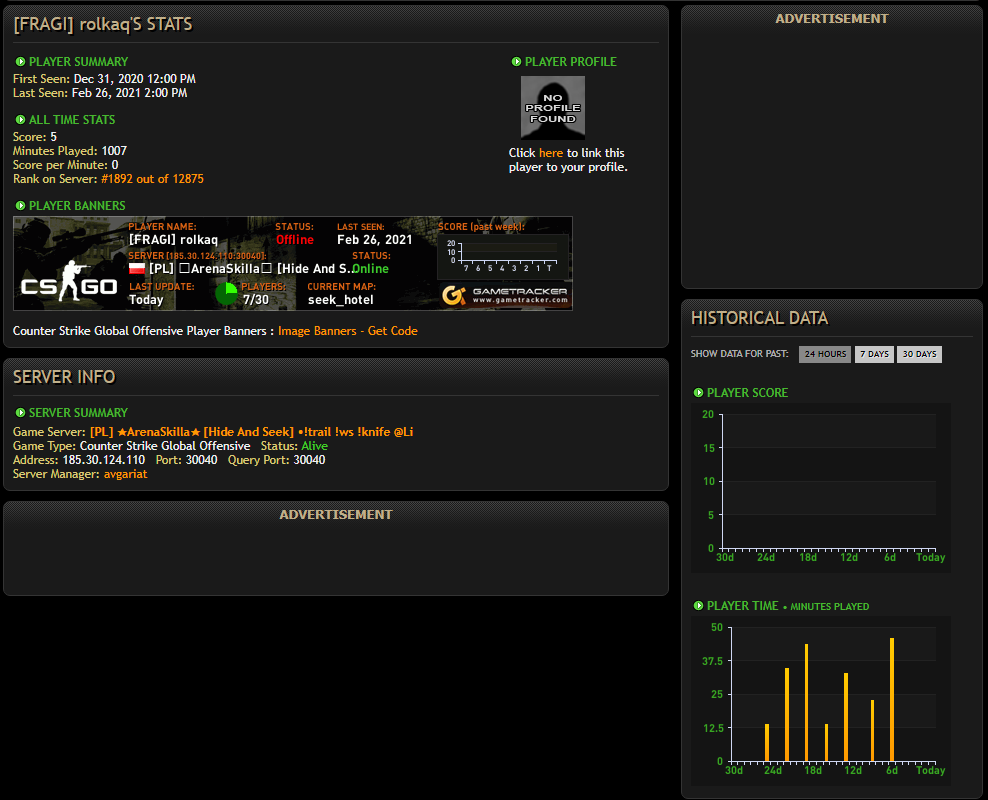Click the Player Banners green arrow icon
The image size is (988, 800).
tap(20, 206)
